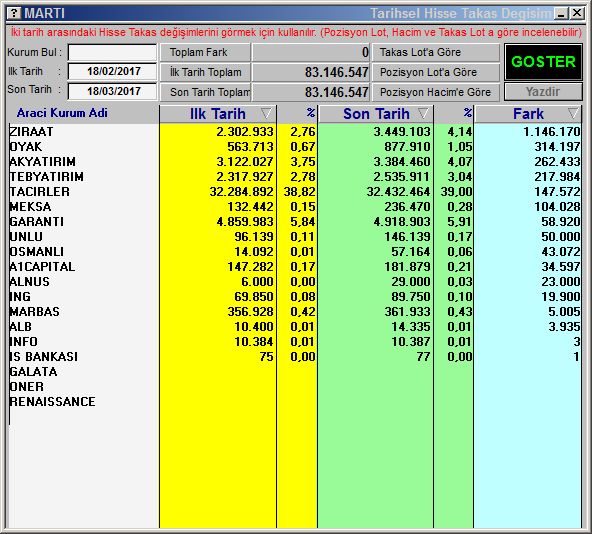Click TACIRLER percent value 38,82
The width and height of the screenshot is (592, 534).
[299, 191]
